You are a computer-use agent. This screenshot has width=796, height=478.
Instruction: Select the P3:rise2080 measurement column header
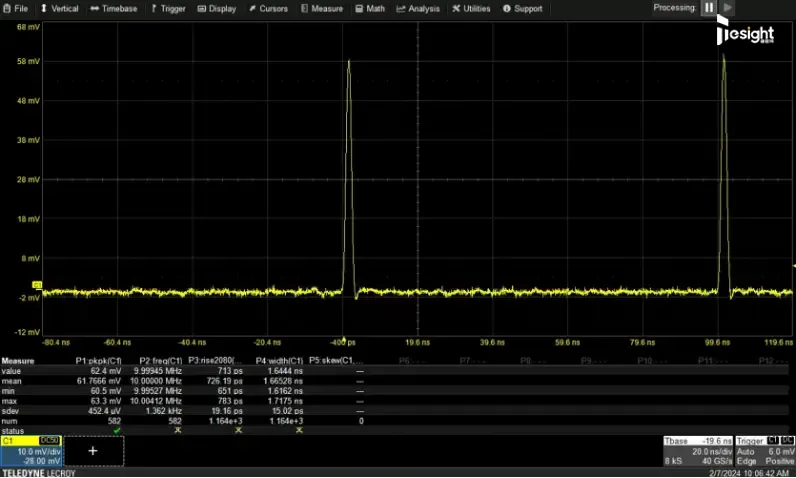pos(215,361)
